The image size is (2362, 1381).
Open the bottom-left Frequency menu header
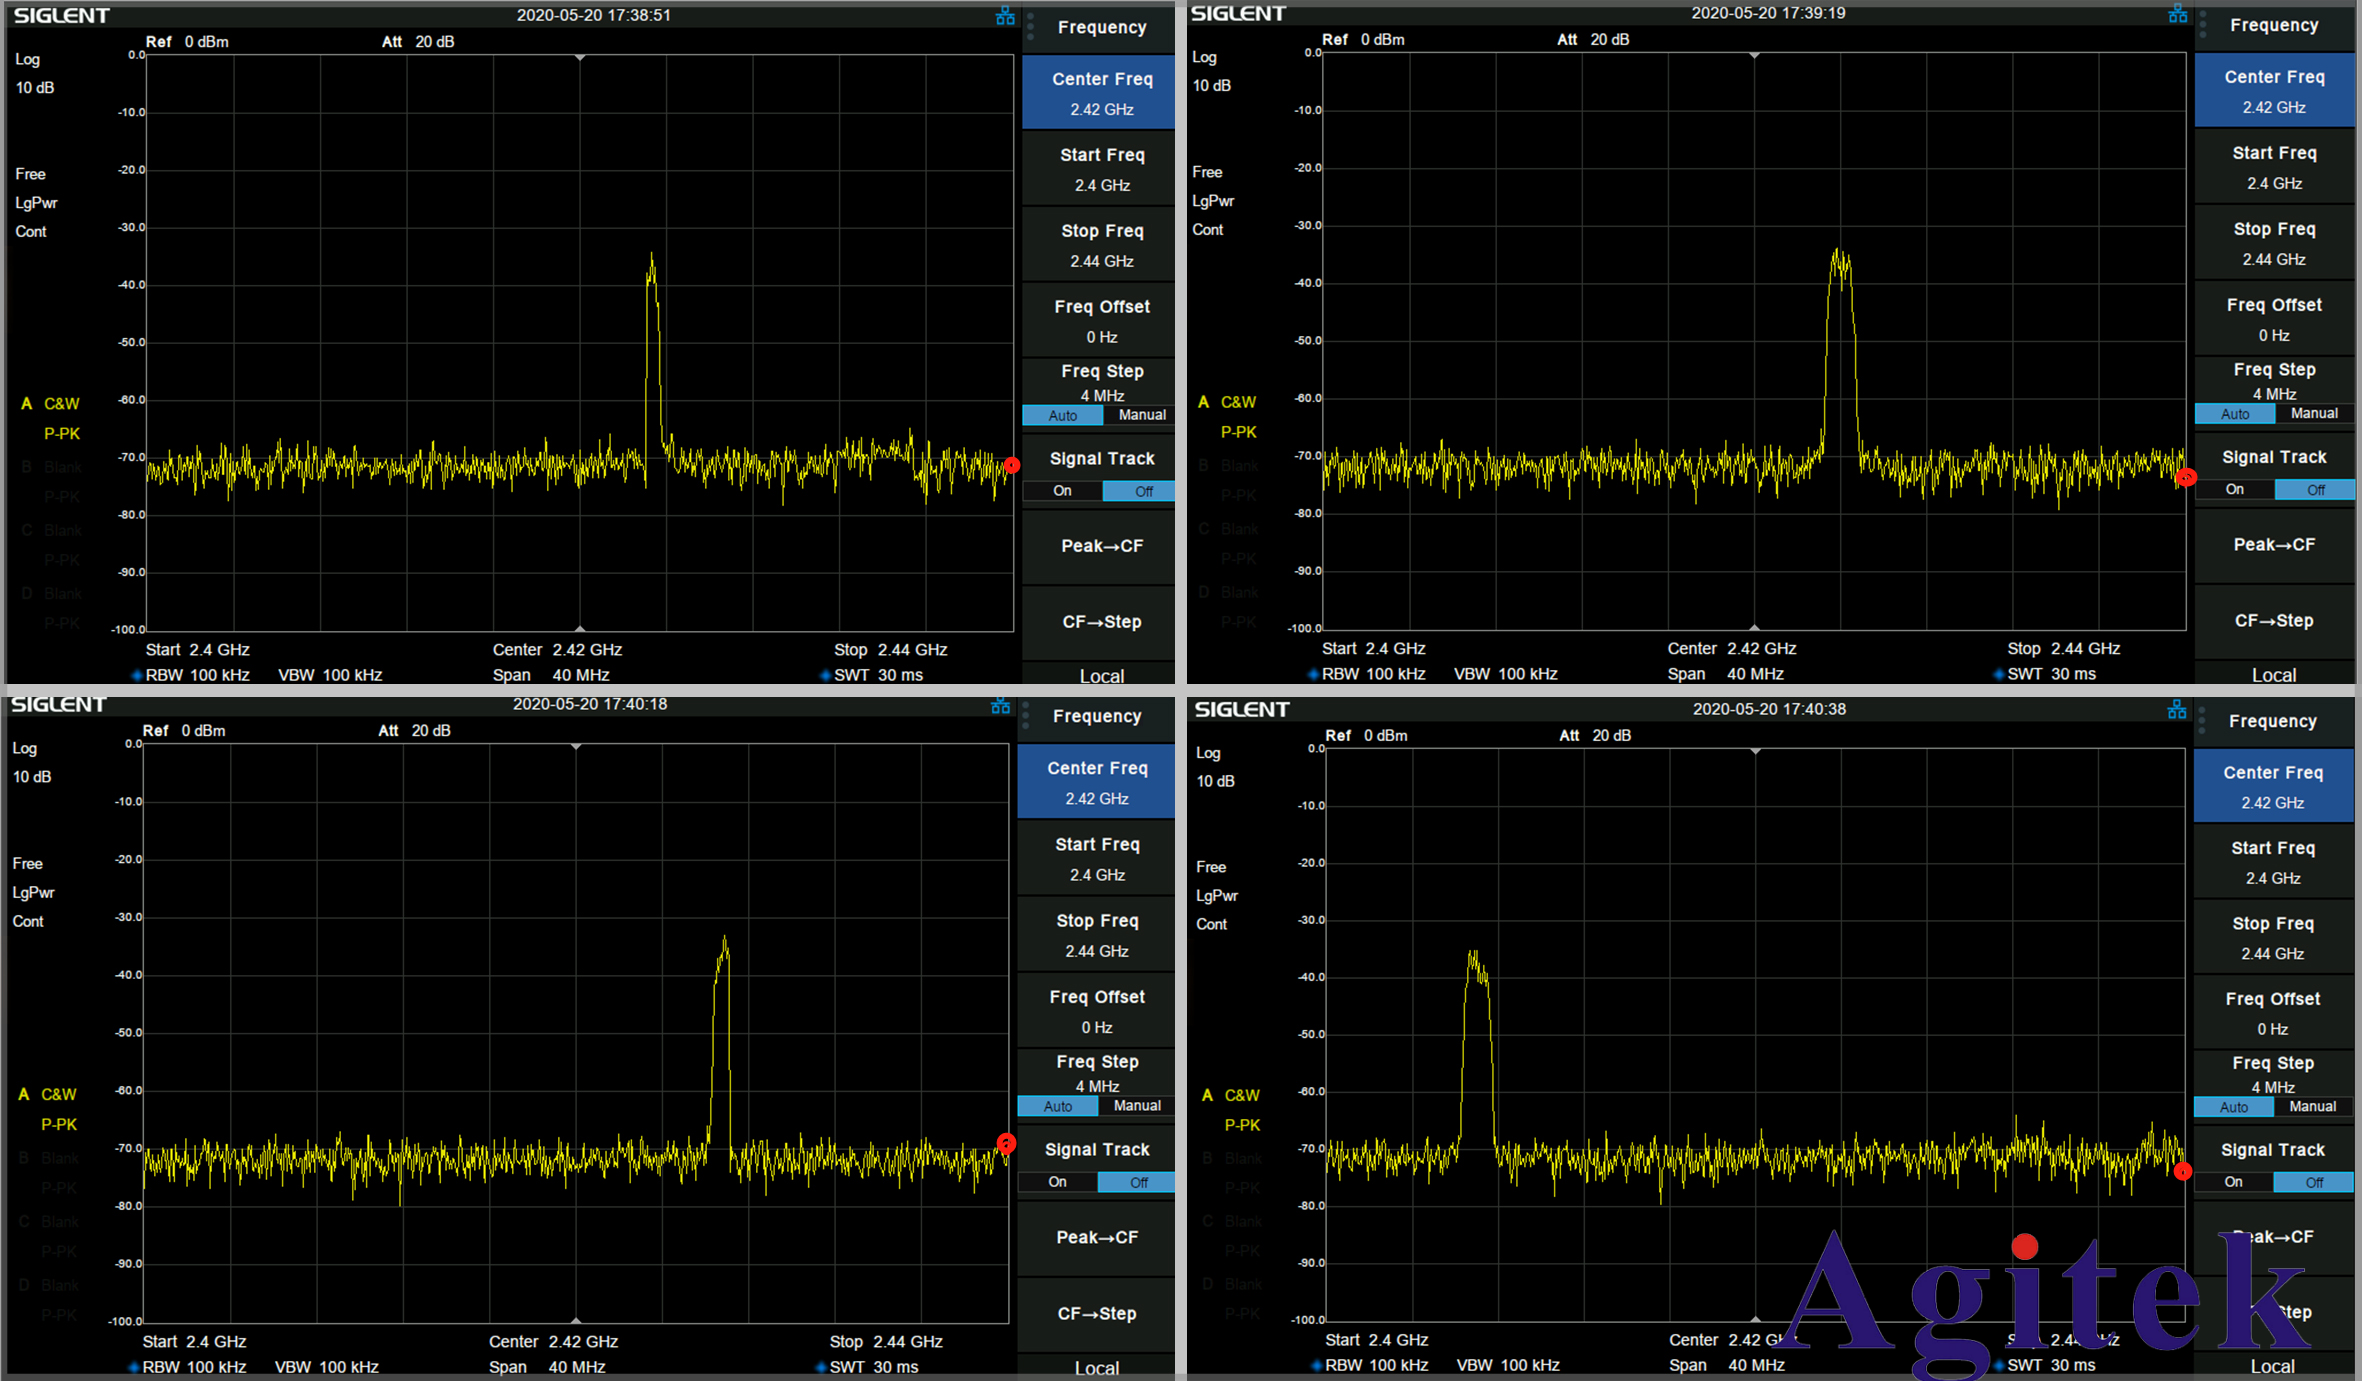coord(1096,716)
